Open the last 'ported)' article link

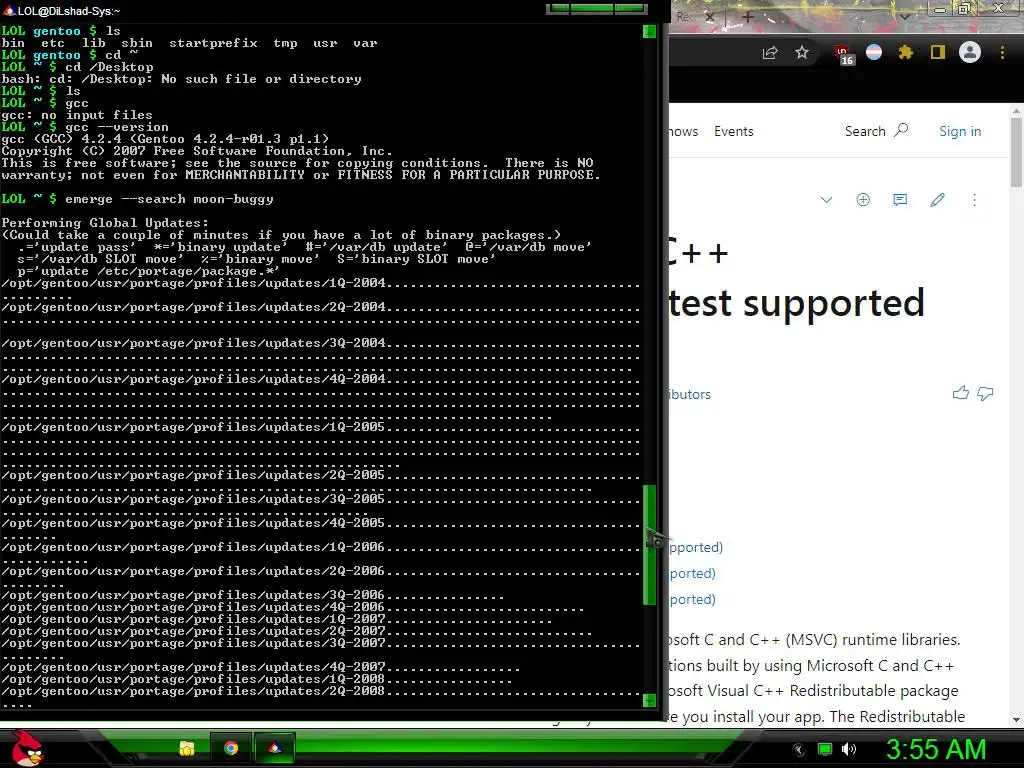[692, 600]
